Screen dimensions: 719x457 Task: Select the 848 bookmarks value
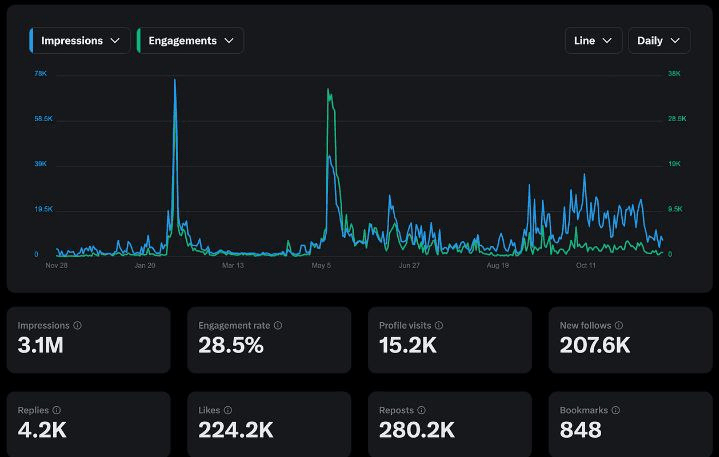pyautogui.click(x=581, y=430)
